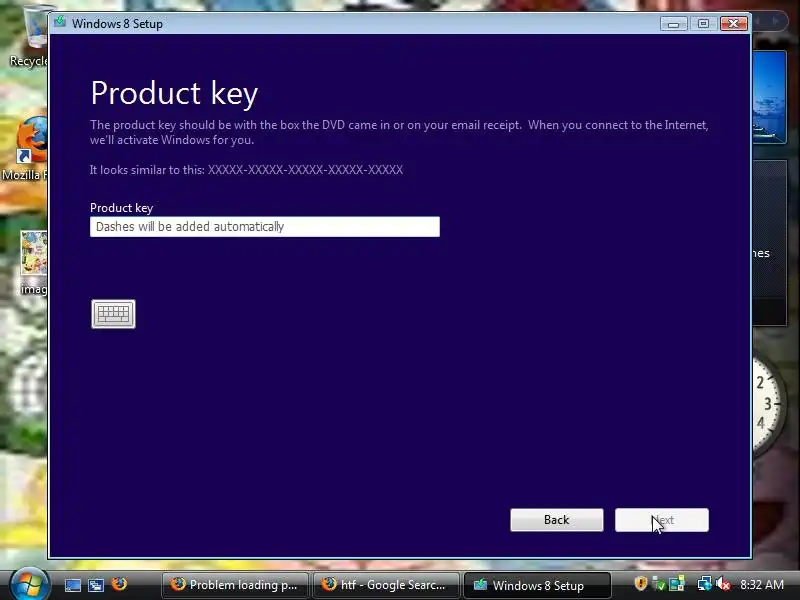The height and width of the screenshot is (600, 800).
Task: Select Windows 8 Setup taskbar button
Action: tap(537, 585)
